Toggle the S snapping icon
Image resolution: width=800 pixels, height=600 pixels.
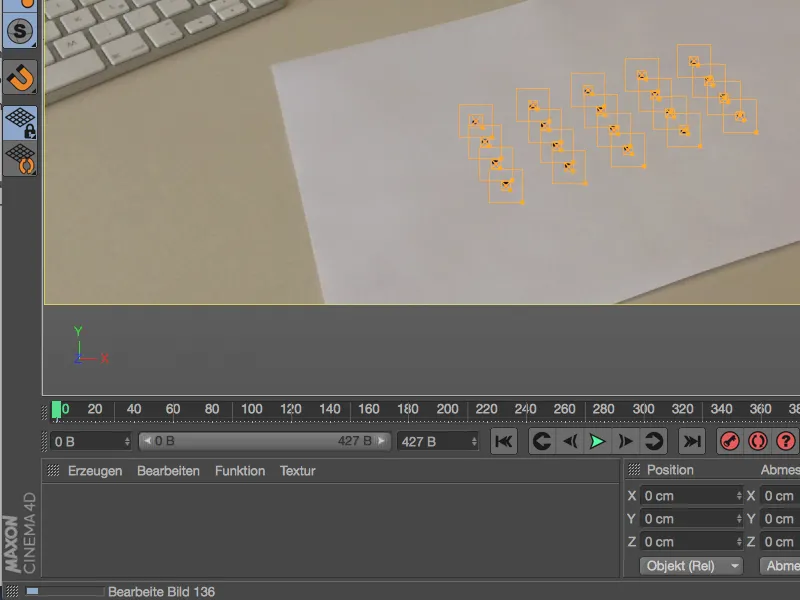tap(20, 31)
